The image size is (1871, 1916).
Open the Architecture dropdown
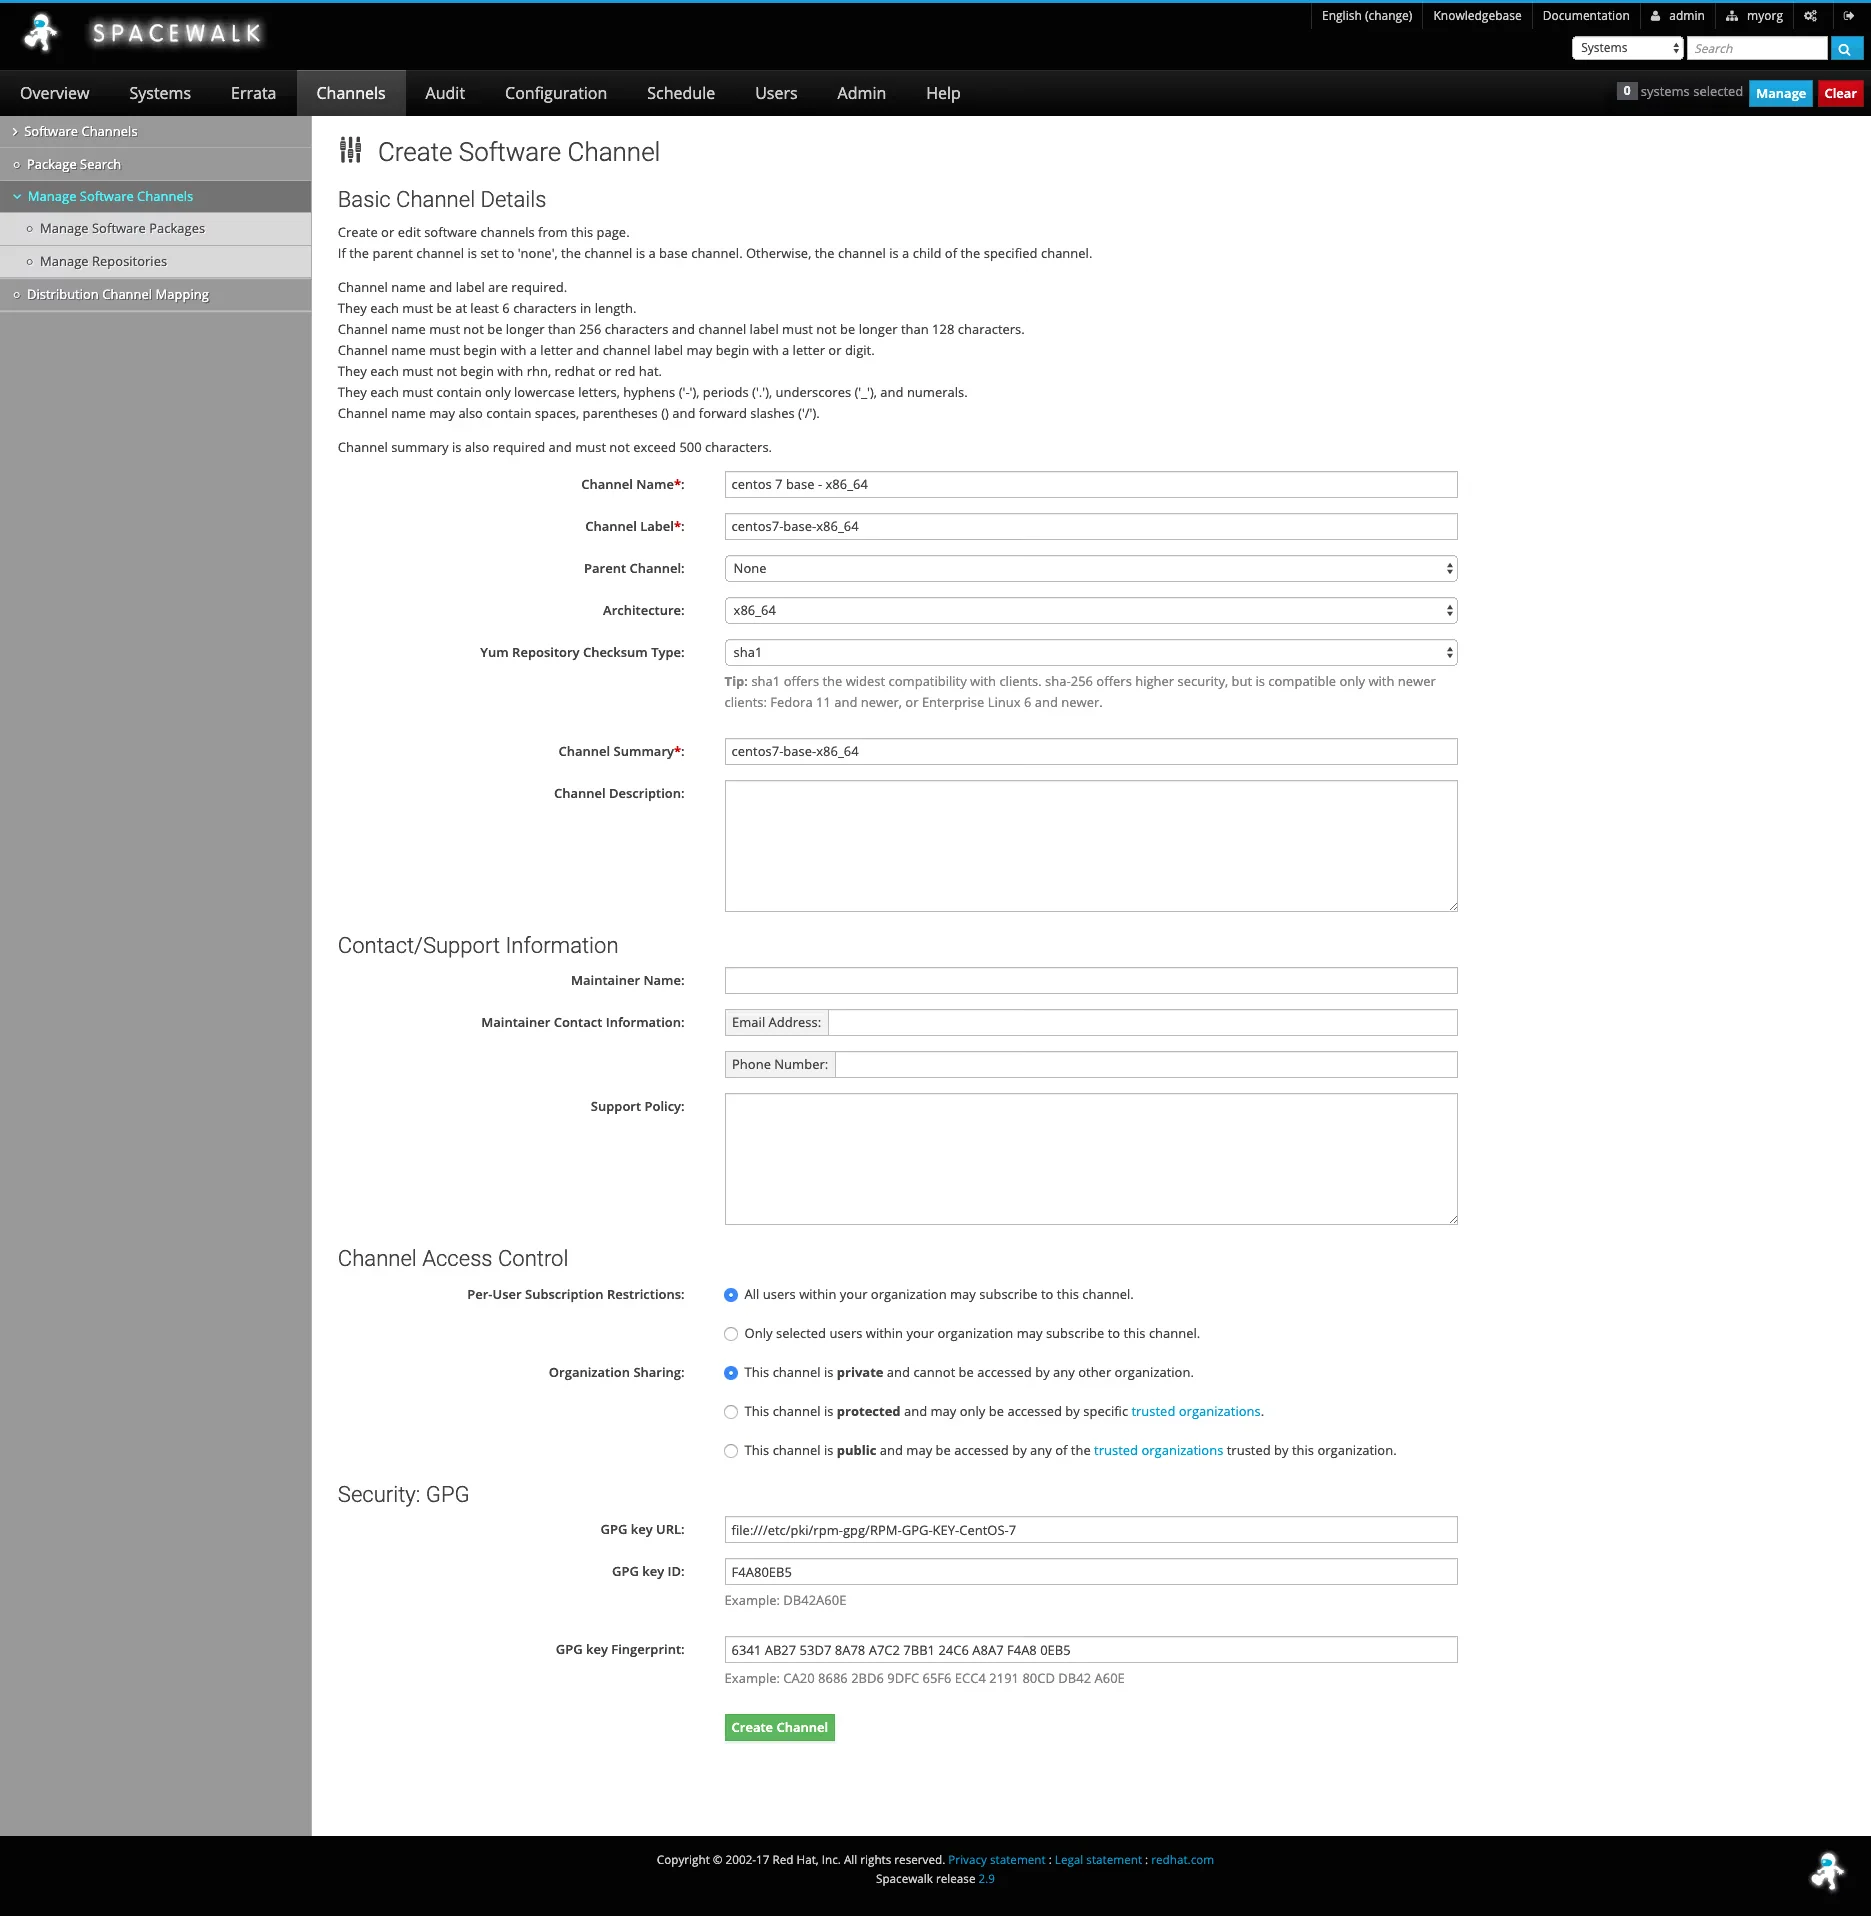click(1090, 610)
